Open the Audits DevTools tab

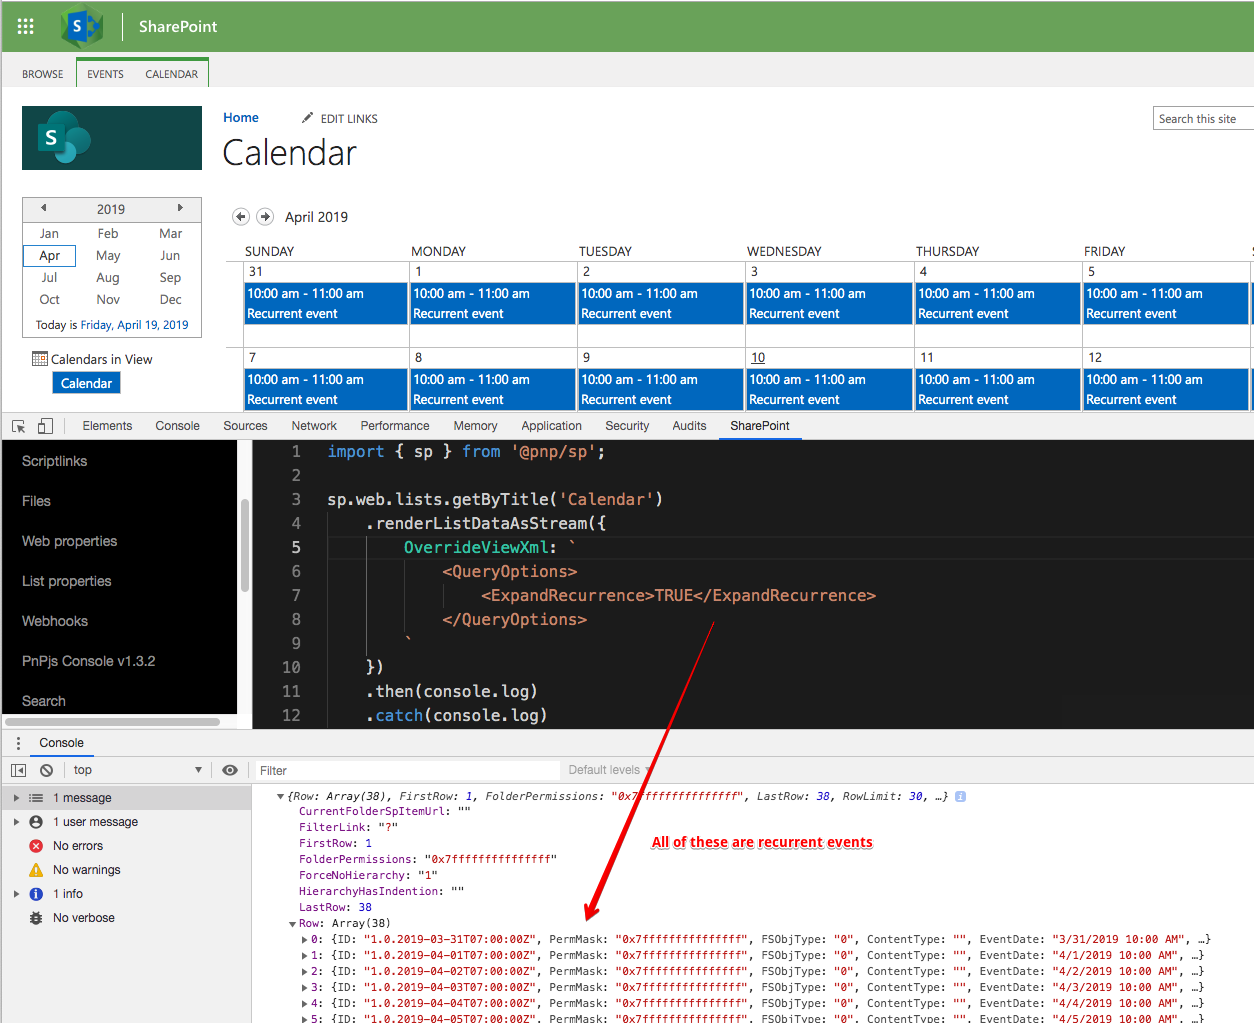click(x=689, y=426)
